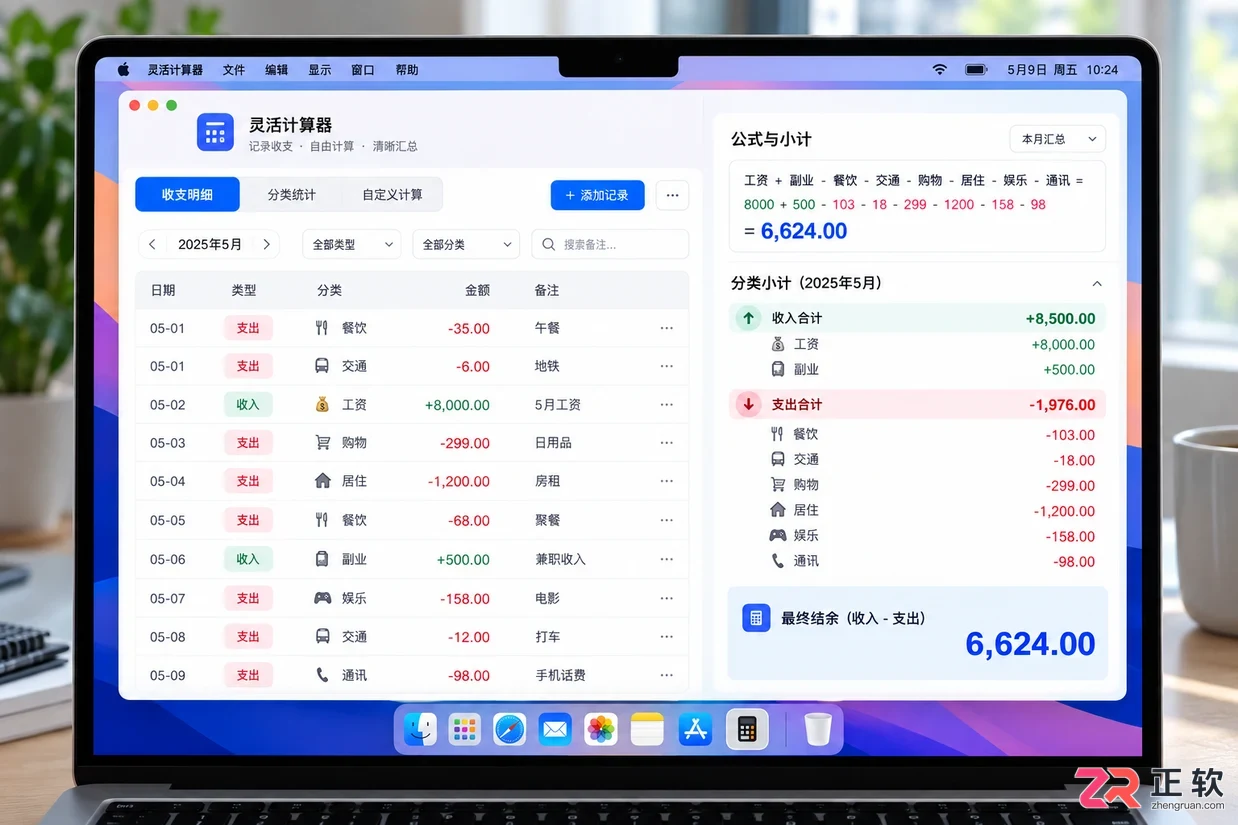Viewport: 1238px width, 825px height.
Task: Click the house icon in 05-04 row
Action: pyautogui.click(x=322, y=481)
